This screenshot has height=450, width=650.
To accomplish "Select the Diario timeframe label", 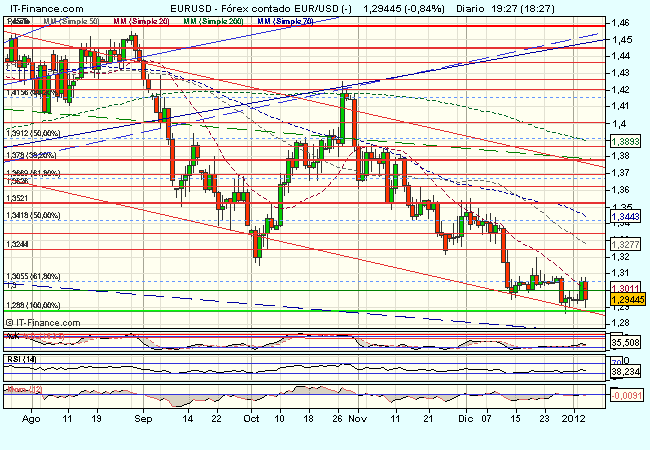I will tap(470, 9).
